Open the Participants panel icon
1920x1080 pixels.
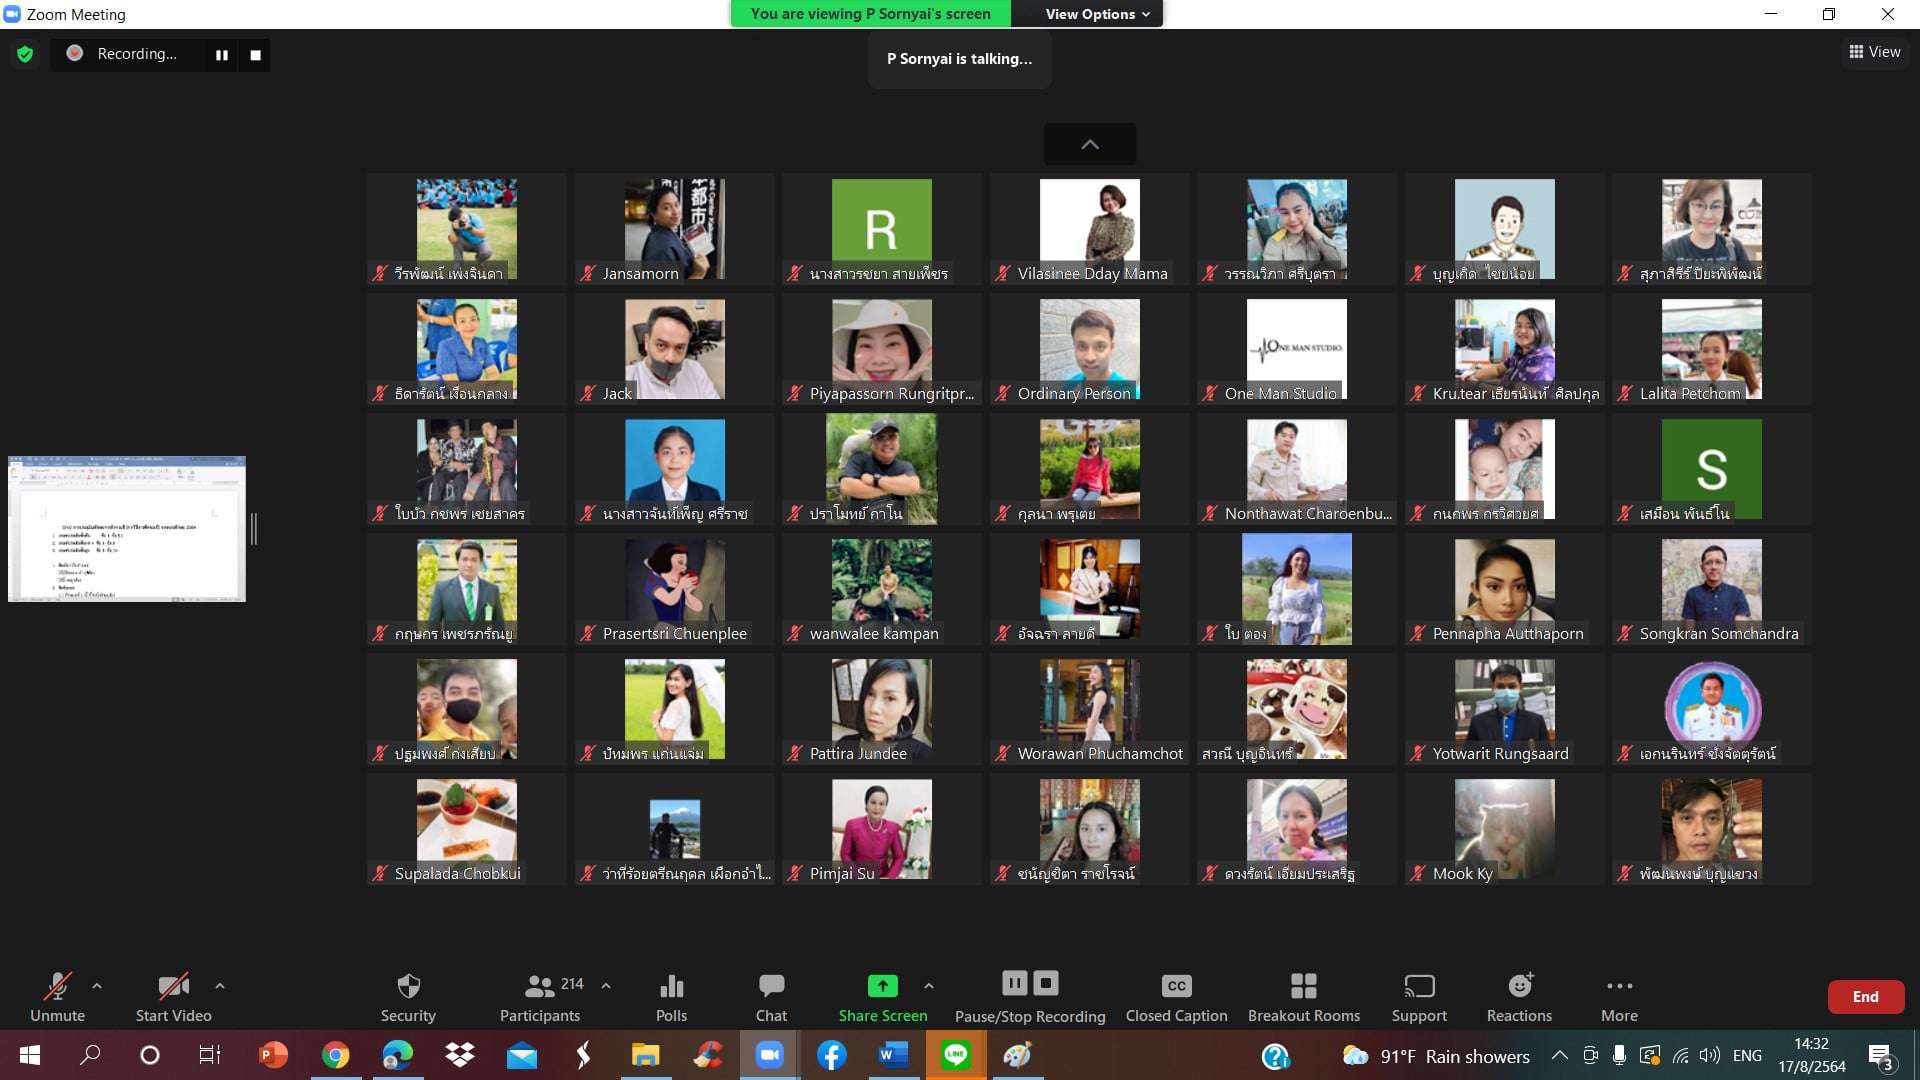[540, 987]
